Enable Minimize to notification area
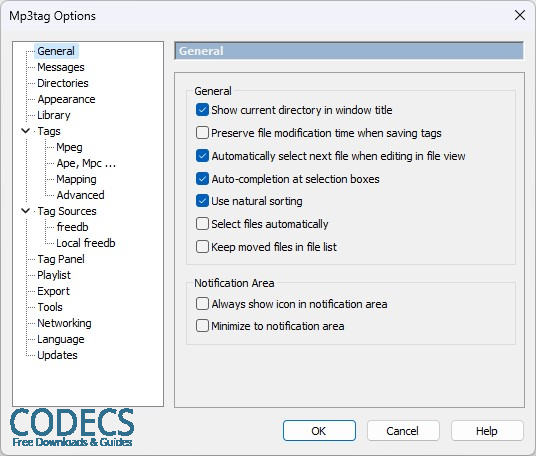The height and width of the screenshot is (456, 536). pyautogui.click(x=202, y=326)
